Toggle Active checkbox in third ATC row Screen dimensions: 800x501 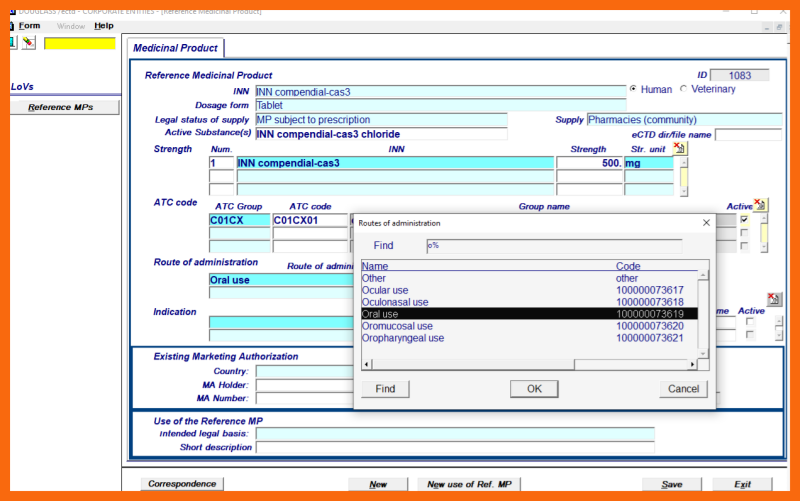point(744,246)
